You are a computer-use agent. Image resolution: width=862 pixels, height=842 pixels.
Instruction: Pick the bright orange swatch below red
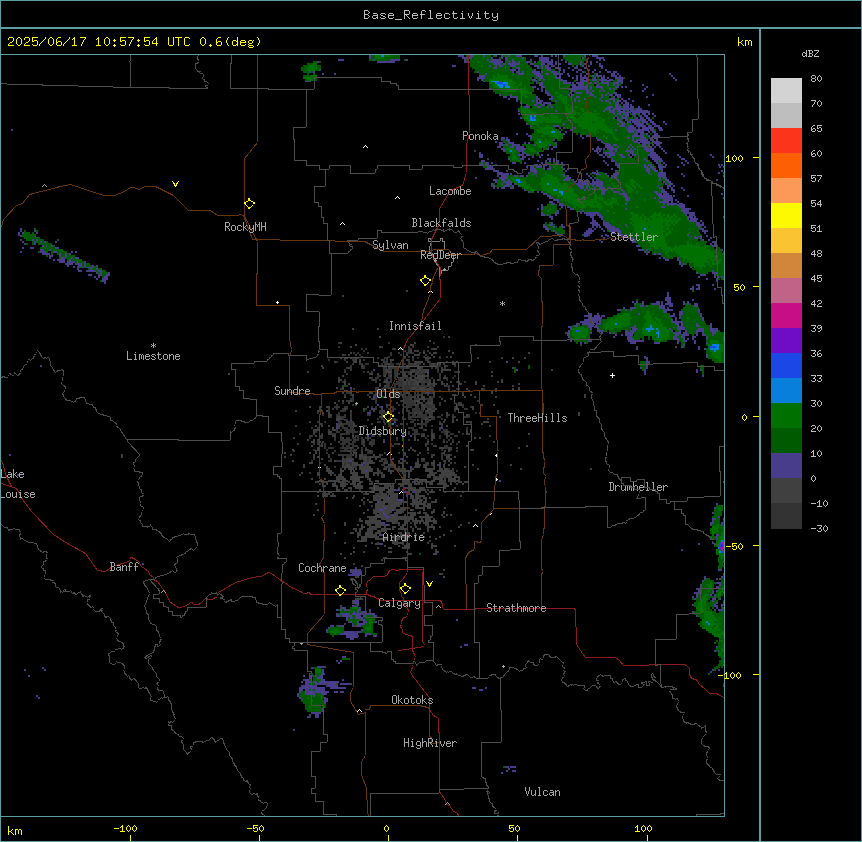(x=786, y=165)
